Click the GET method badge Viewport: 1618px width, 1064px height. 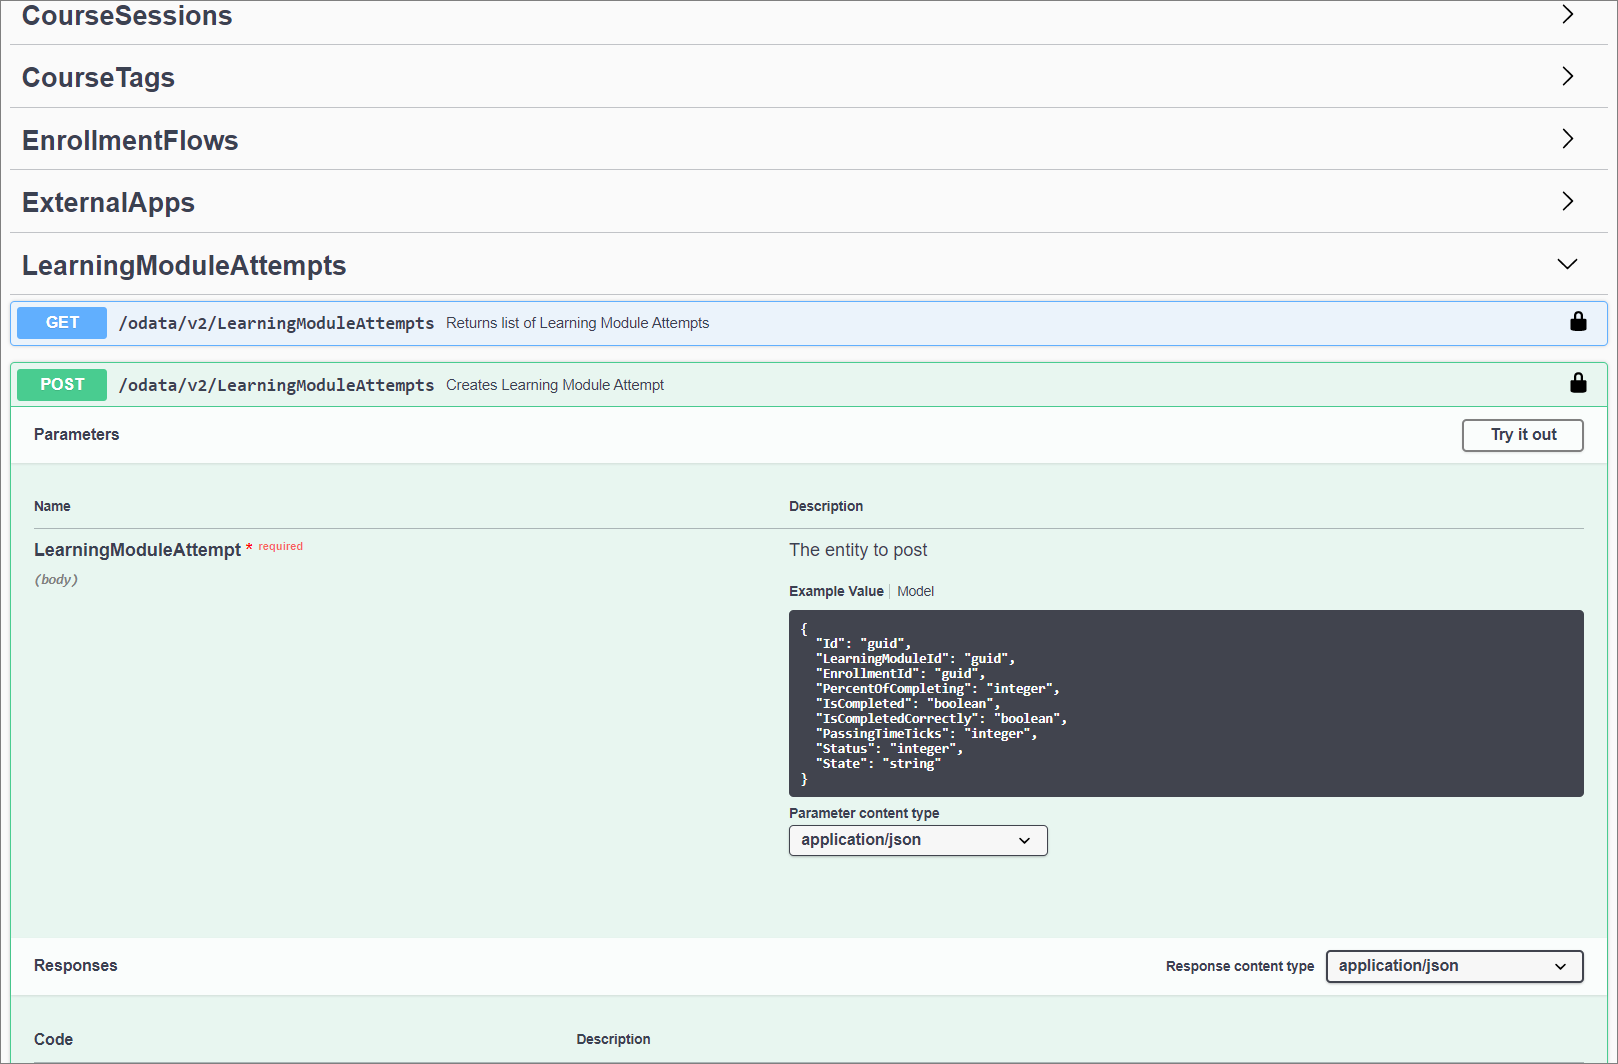point(62,323)
